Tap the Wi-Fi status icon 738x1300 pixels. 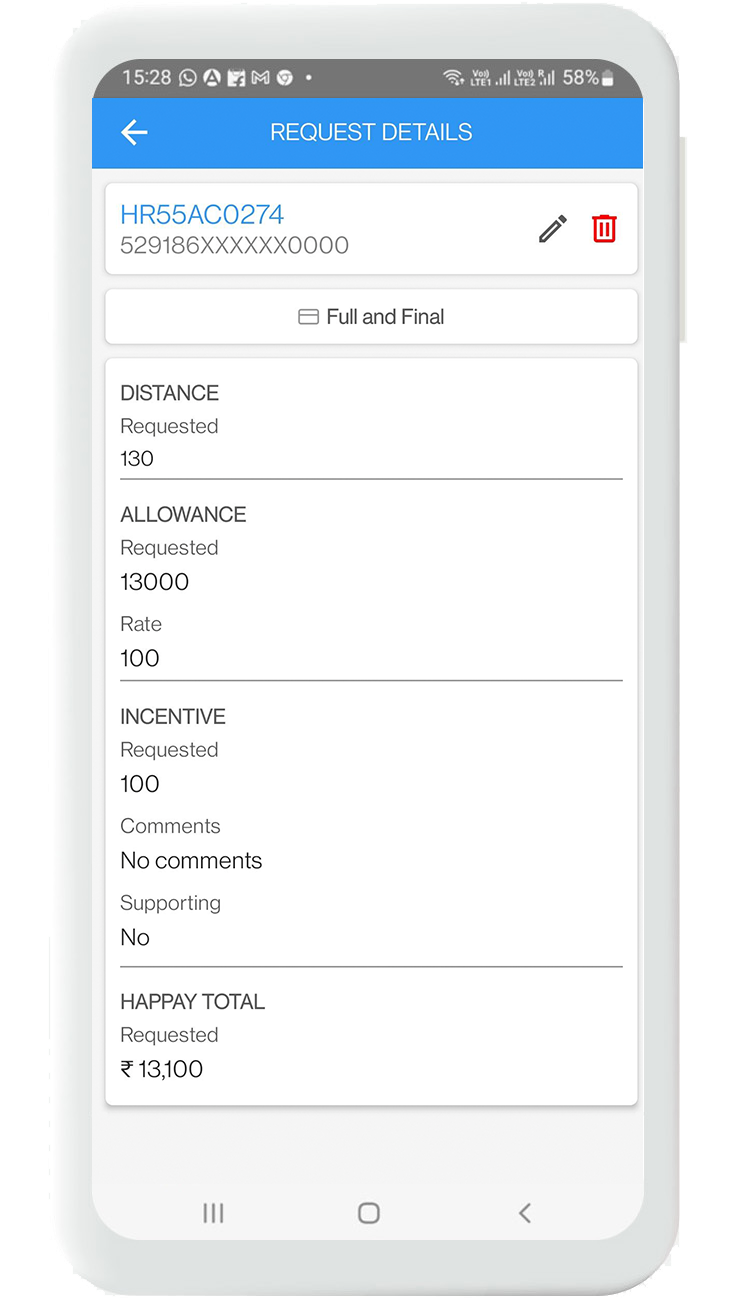point(453,77)
